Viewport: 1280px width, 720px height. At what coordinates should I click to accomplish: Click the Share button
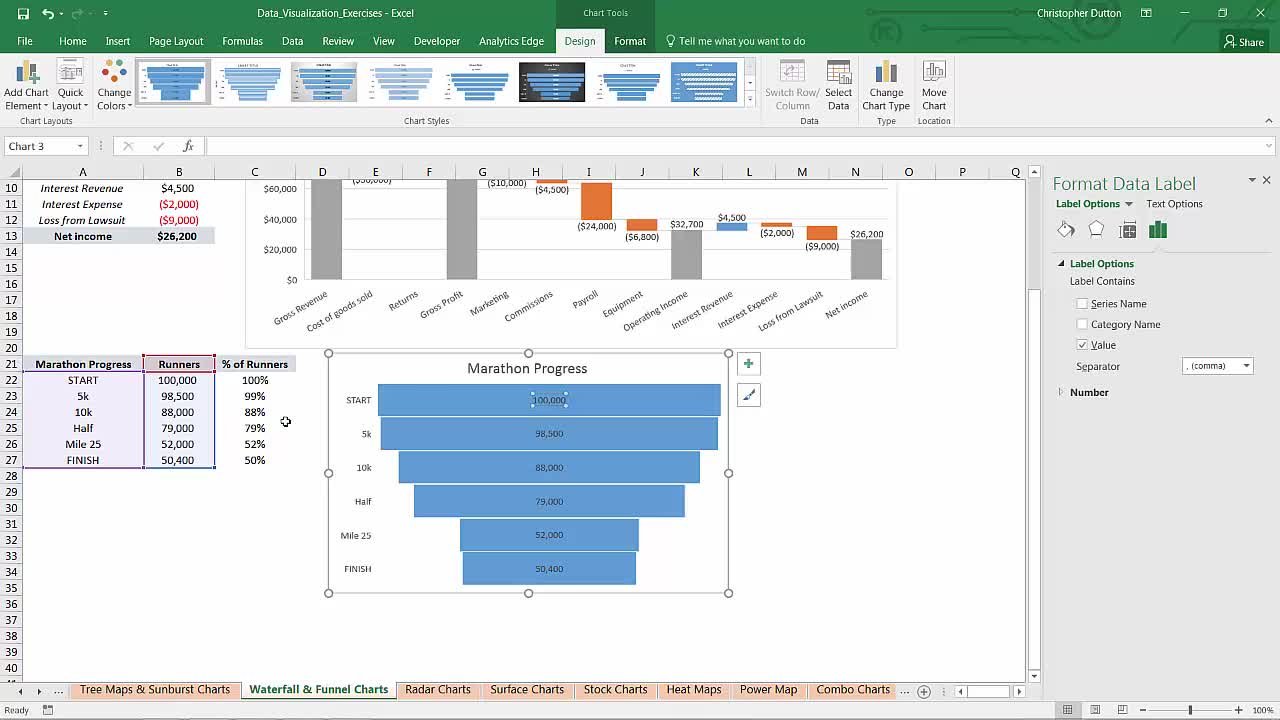pyautogui.click(x=1244, y=41)
